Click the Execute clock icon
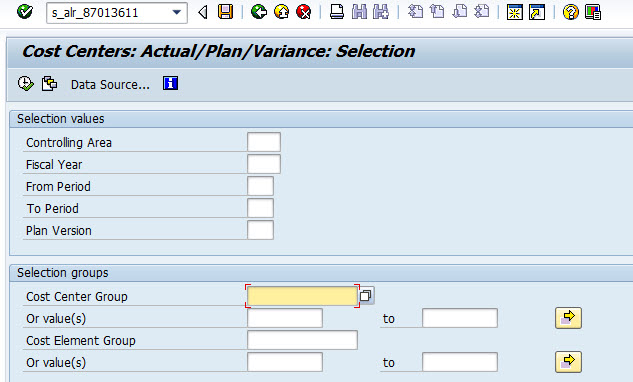Viewport: 633px width, 382px height. pos(26,84)
